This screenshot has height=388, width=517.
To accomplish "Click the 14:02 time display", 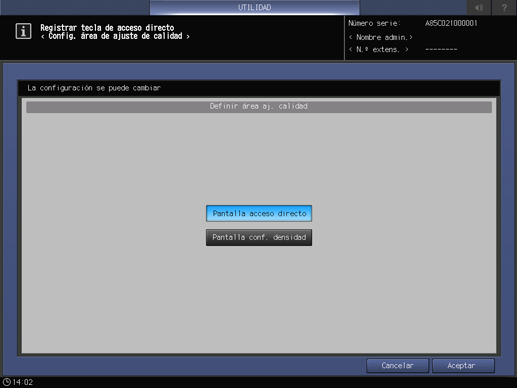I will pos(23,382).
